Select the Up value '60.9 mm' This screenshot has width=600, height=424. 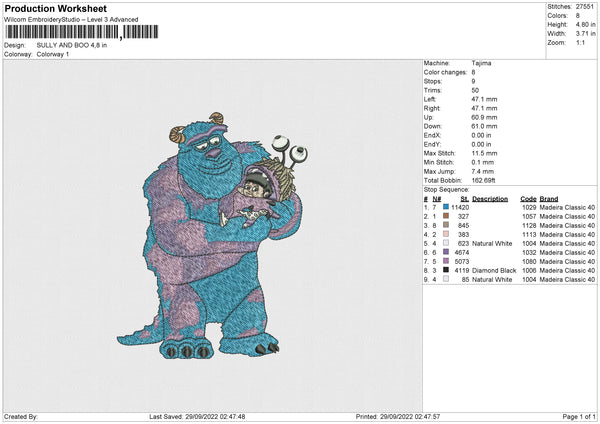pos(484,117)
